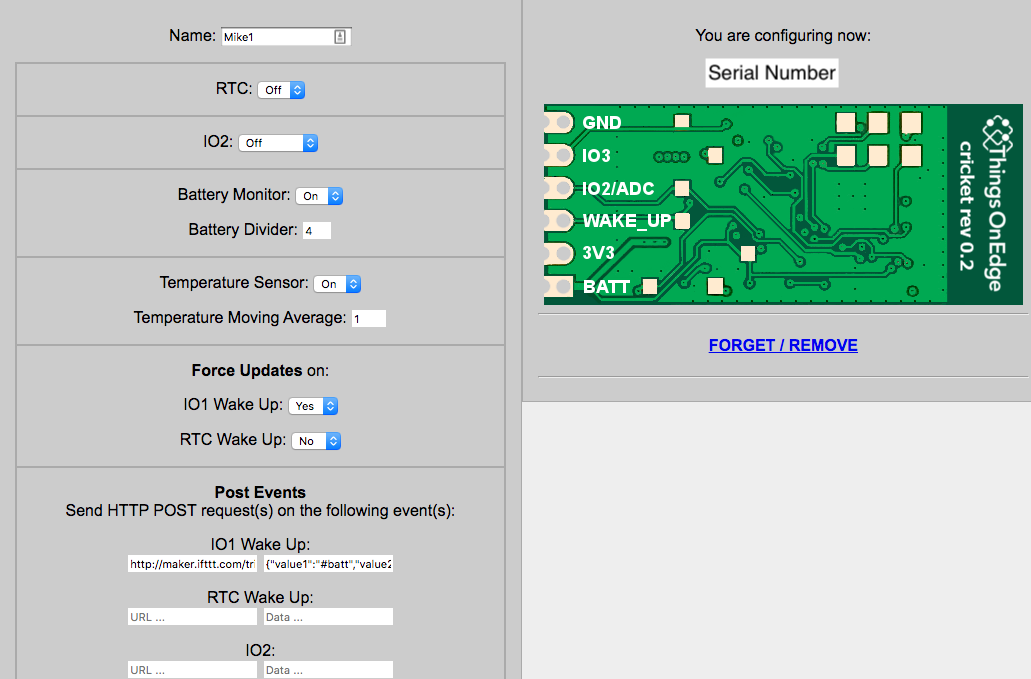The image size is (1031, 679).
Task: Focus the Temperature Moving Average field
Action: point(368,319)
